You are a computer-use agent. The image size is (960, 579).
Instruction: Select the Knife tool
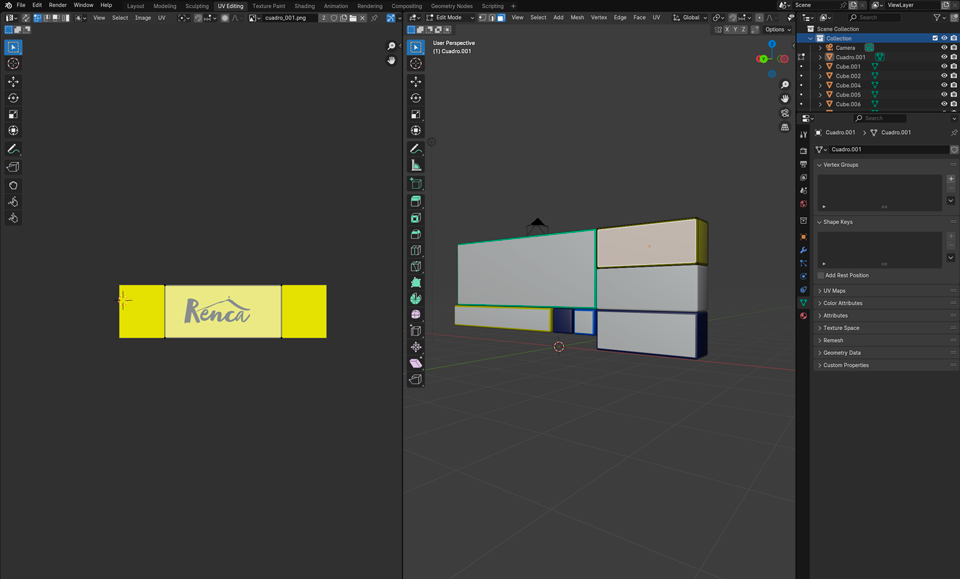point(416,266)
